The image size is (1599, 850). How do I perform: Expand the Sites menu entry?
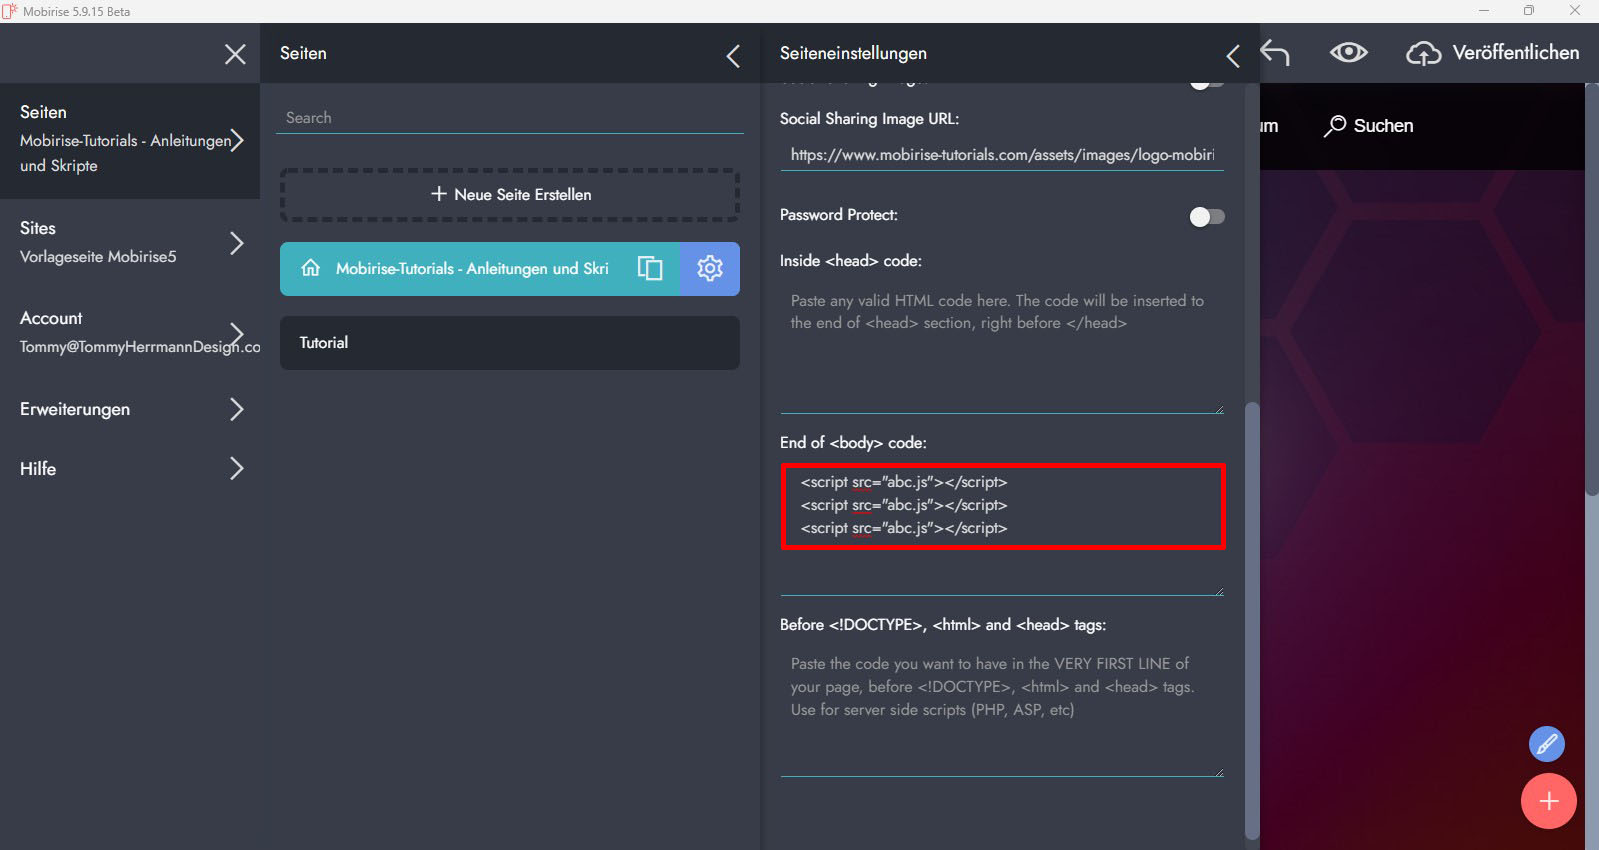pos(236,243)
